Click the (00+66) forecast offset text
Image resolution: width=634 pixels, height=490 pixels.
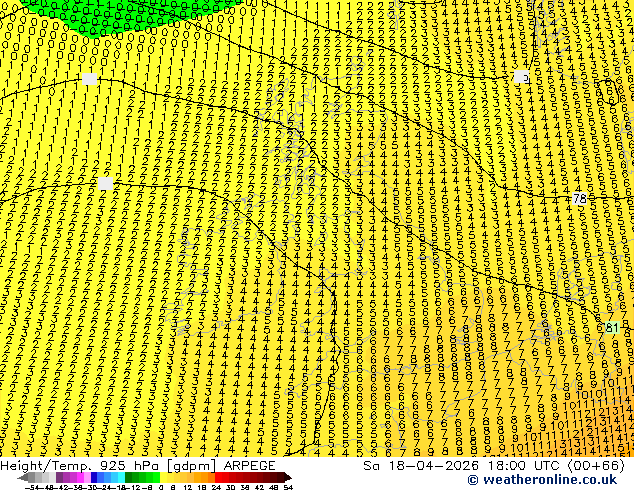coord(596,466)
